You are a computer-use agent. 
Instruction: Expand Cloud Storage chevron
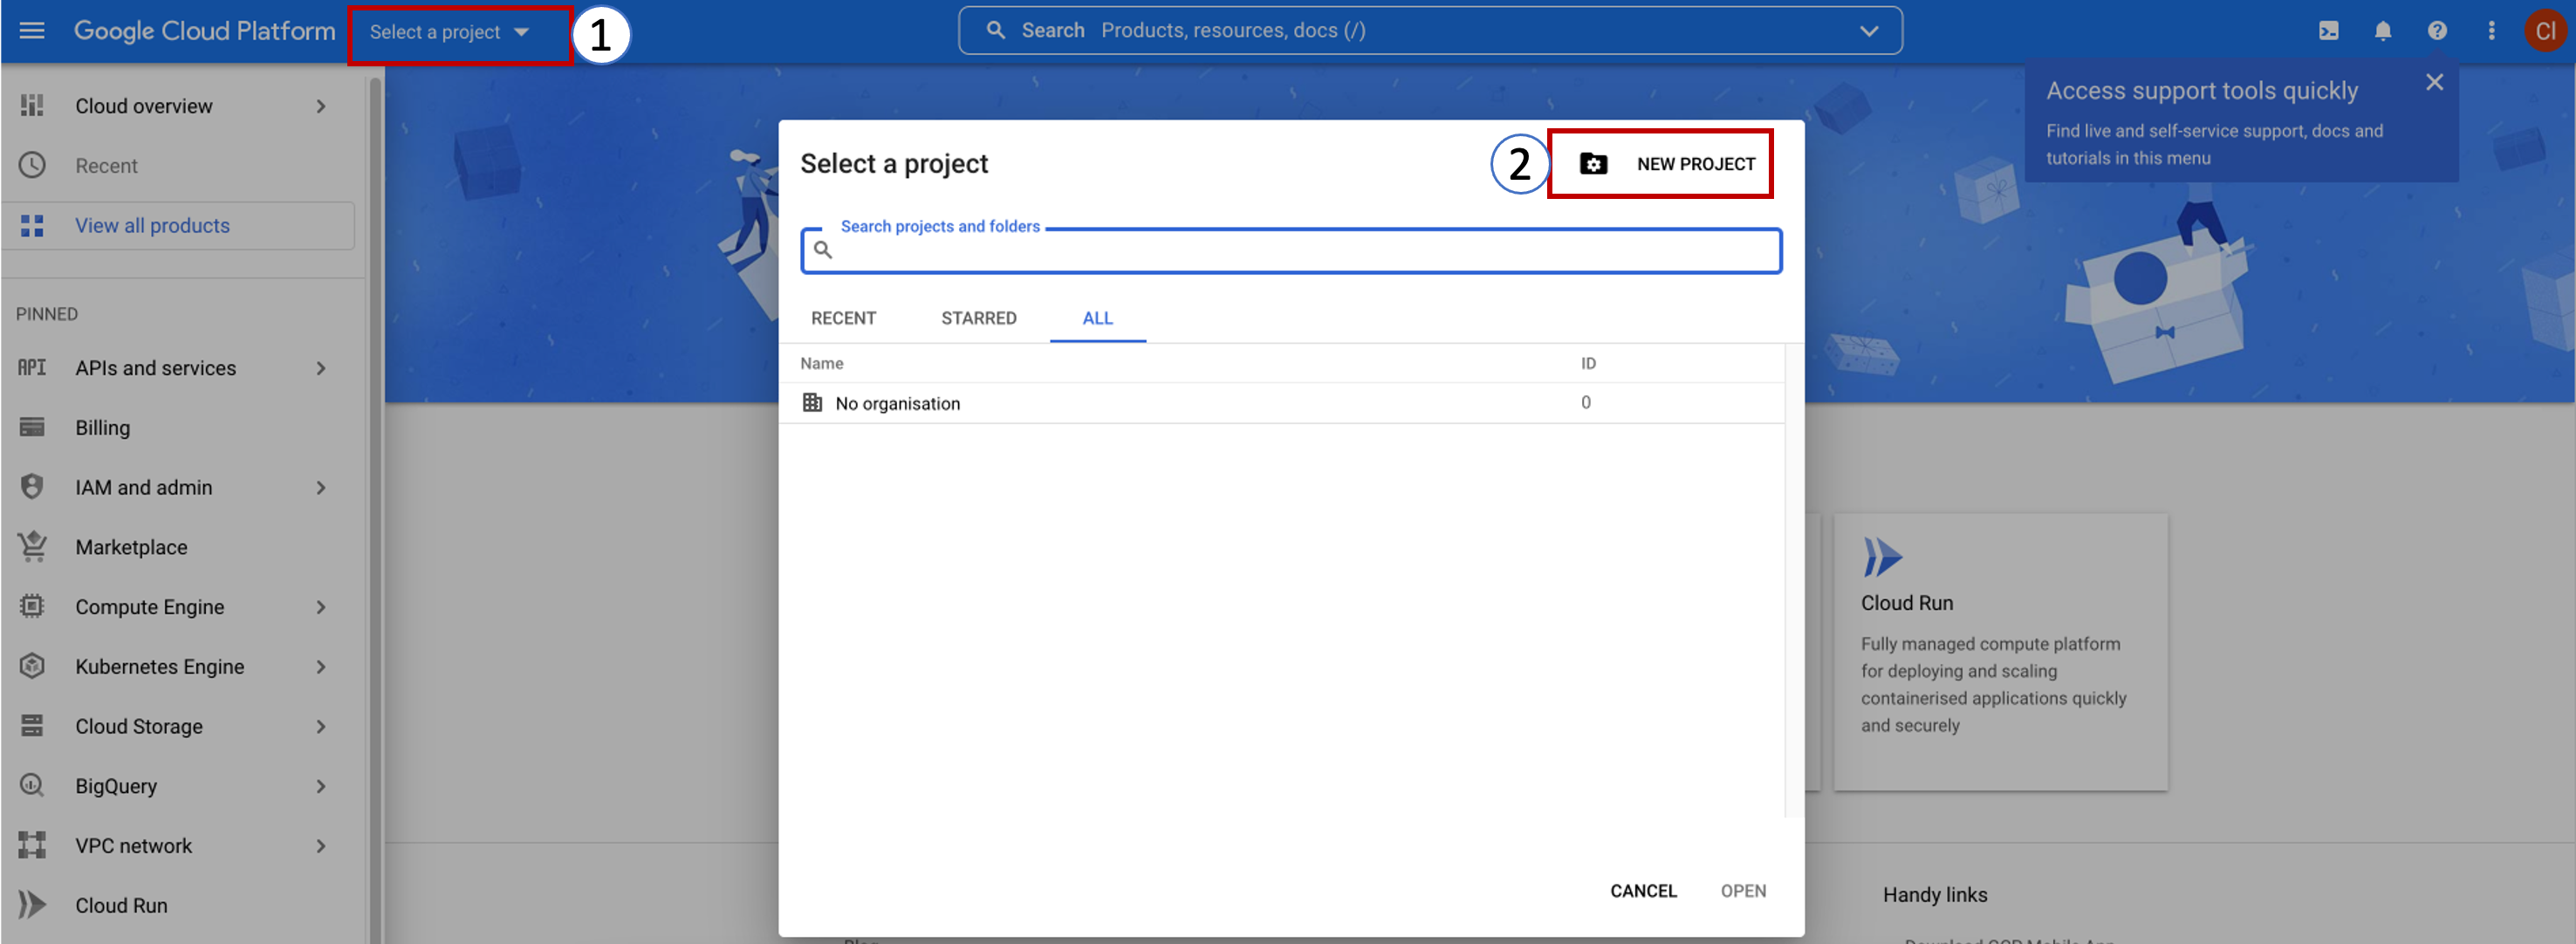pyautogui.click(x=321, y=727)
